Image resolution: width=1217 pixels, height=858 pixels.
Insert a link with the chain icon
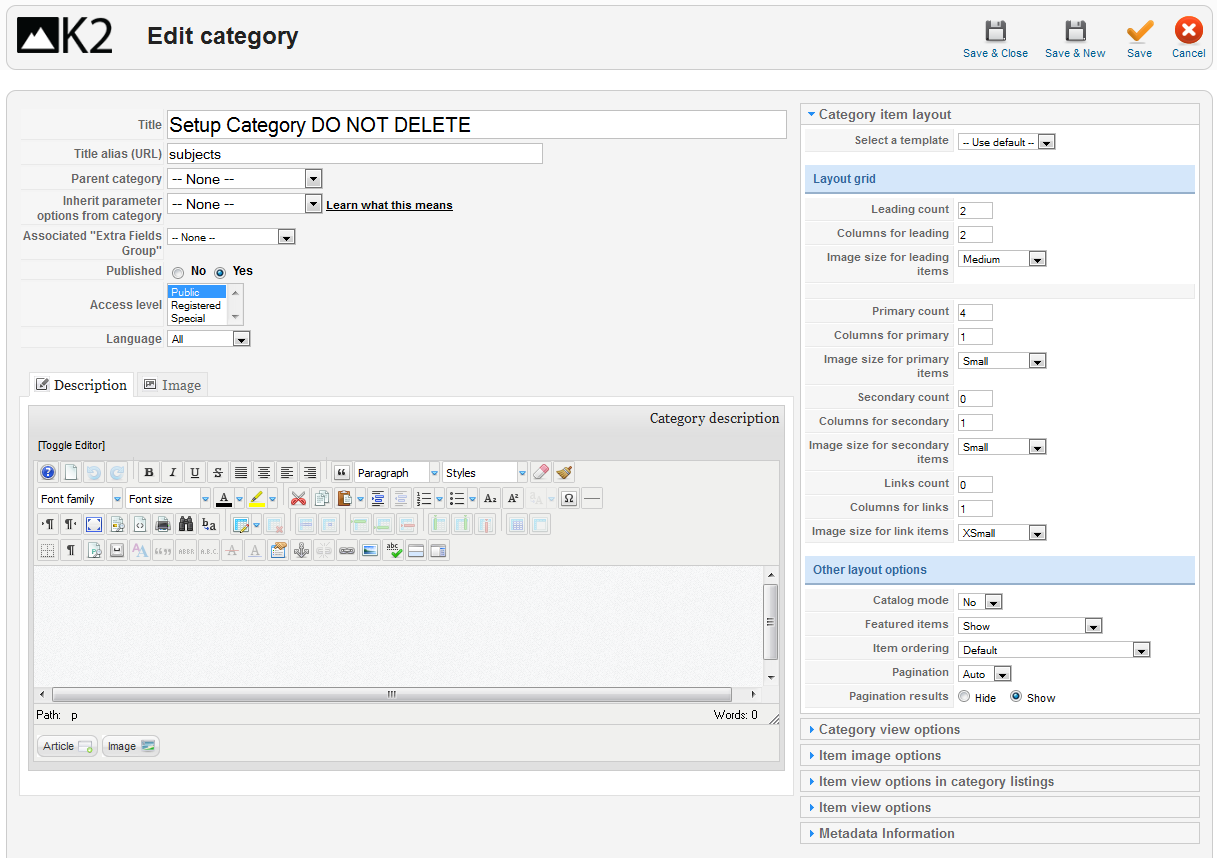(x=347, y=550)
